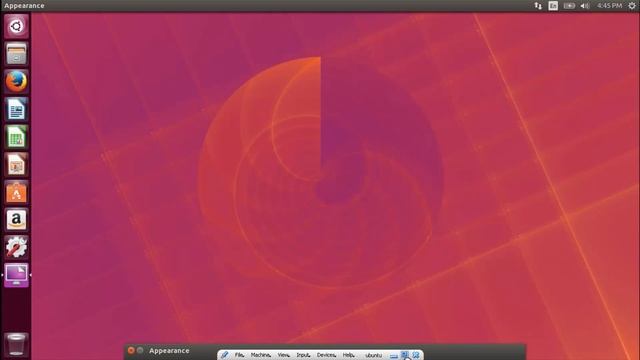Open LibreOffice Writer from the launcher

tap(16, 109)
